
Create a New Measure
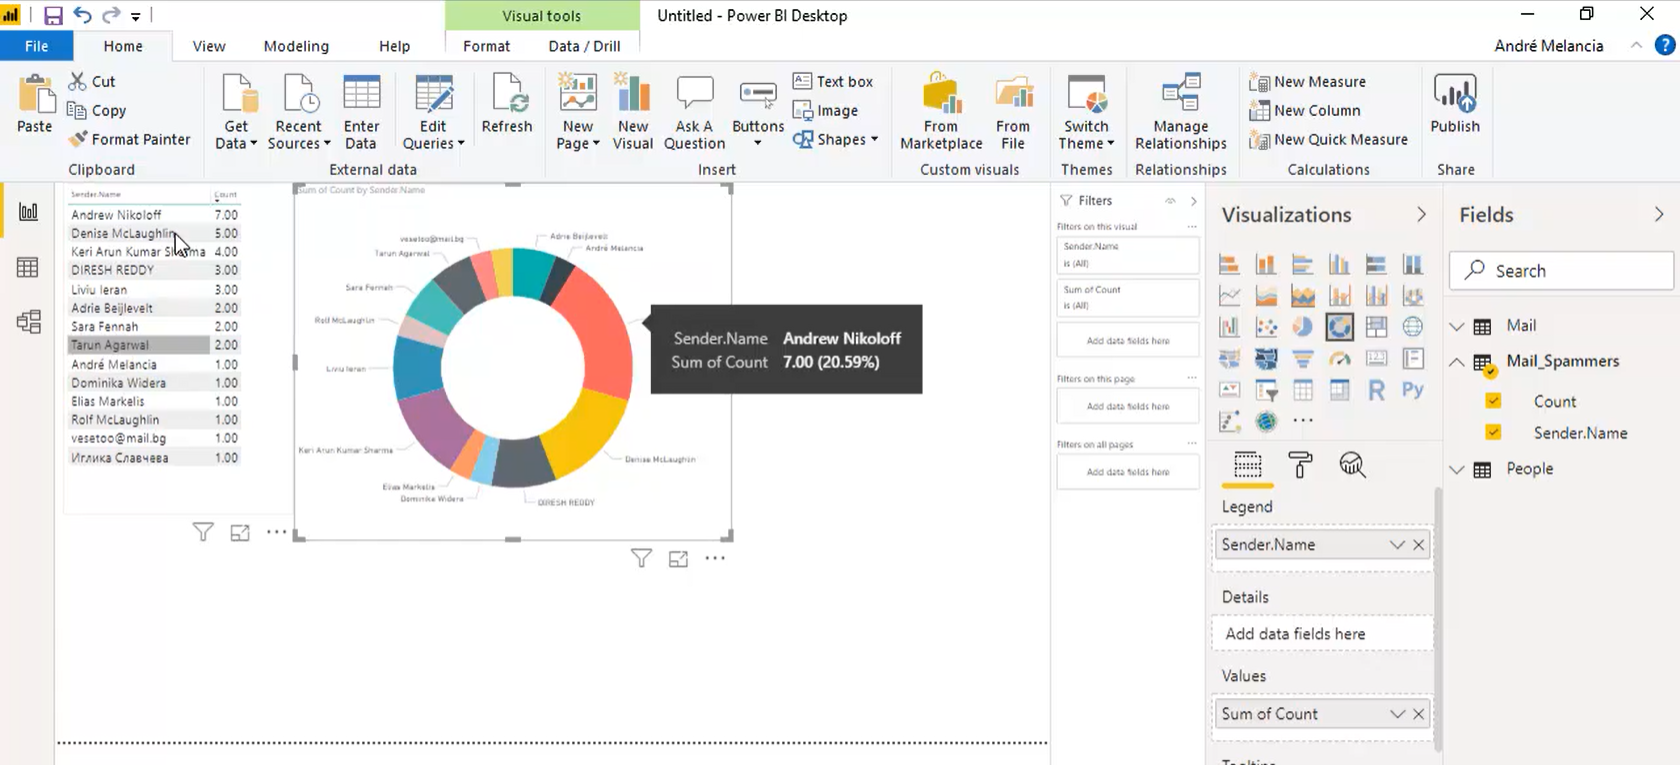pyautogui.click(x=1307, y=82)
